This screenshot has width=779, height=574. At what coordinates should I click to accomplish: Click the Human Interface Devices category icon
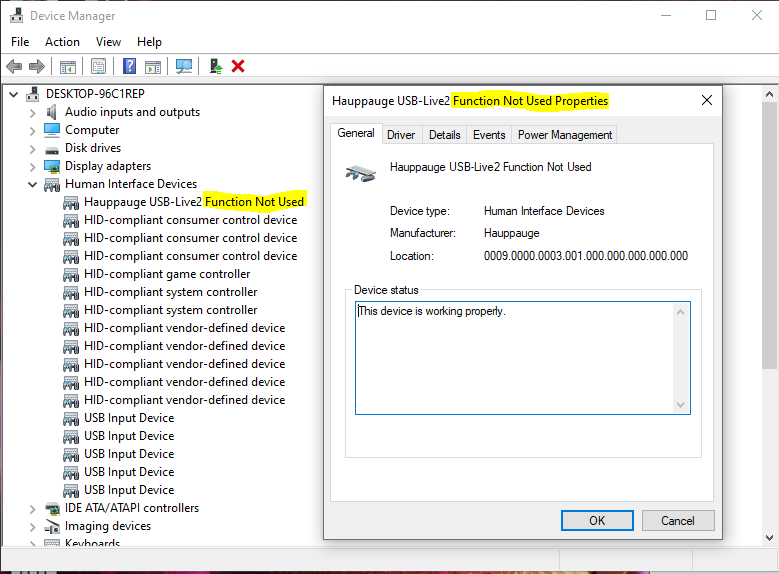52,184
